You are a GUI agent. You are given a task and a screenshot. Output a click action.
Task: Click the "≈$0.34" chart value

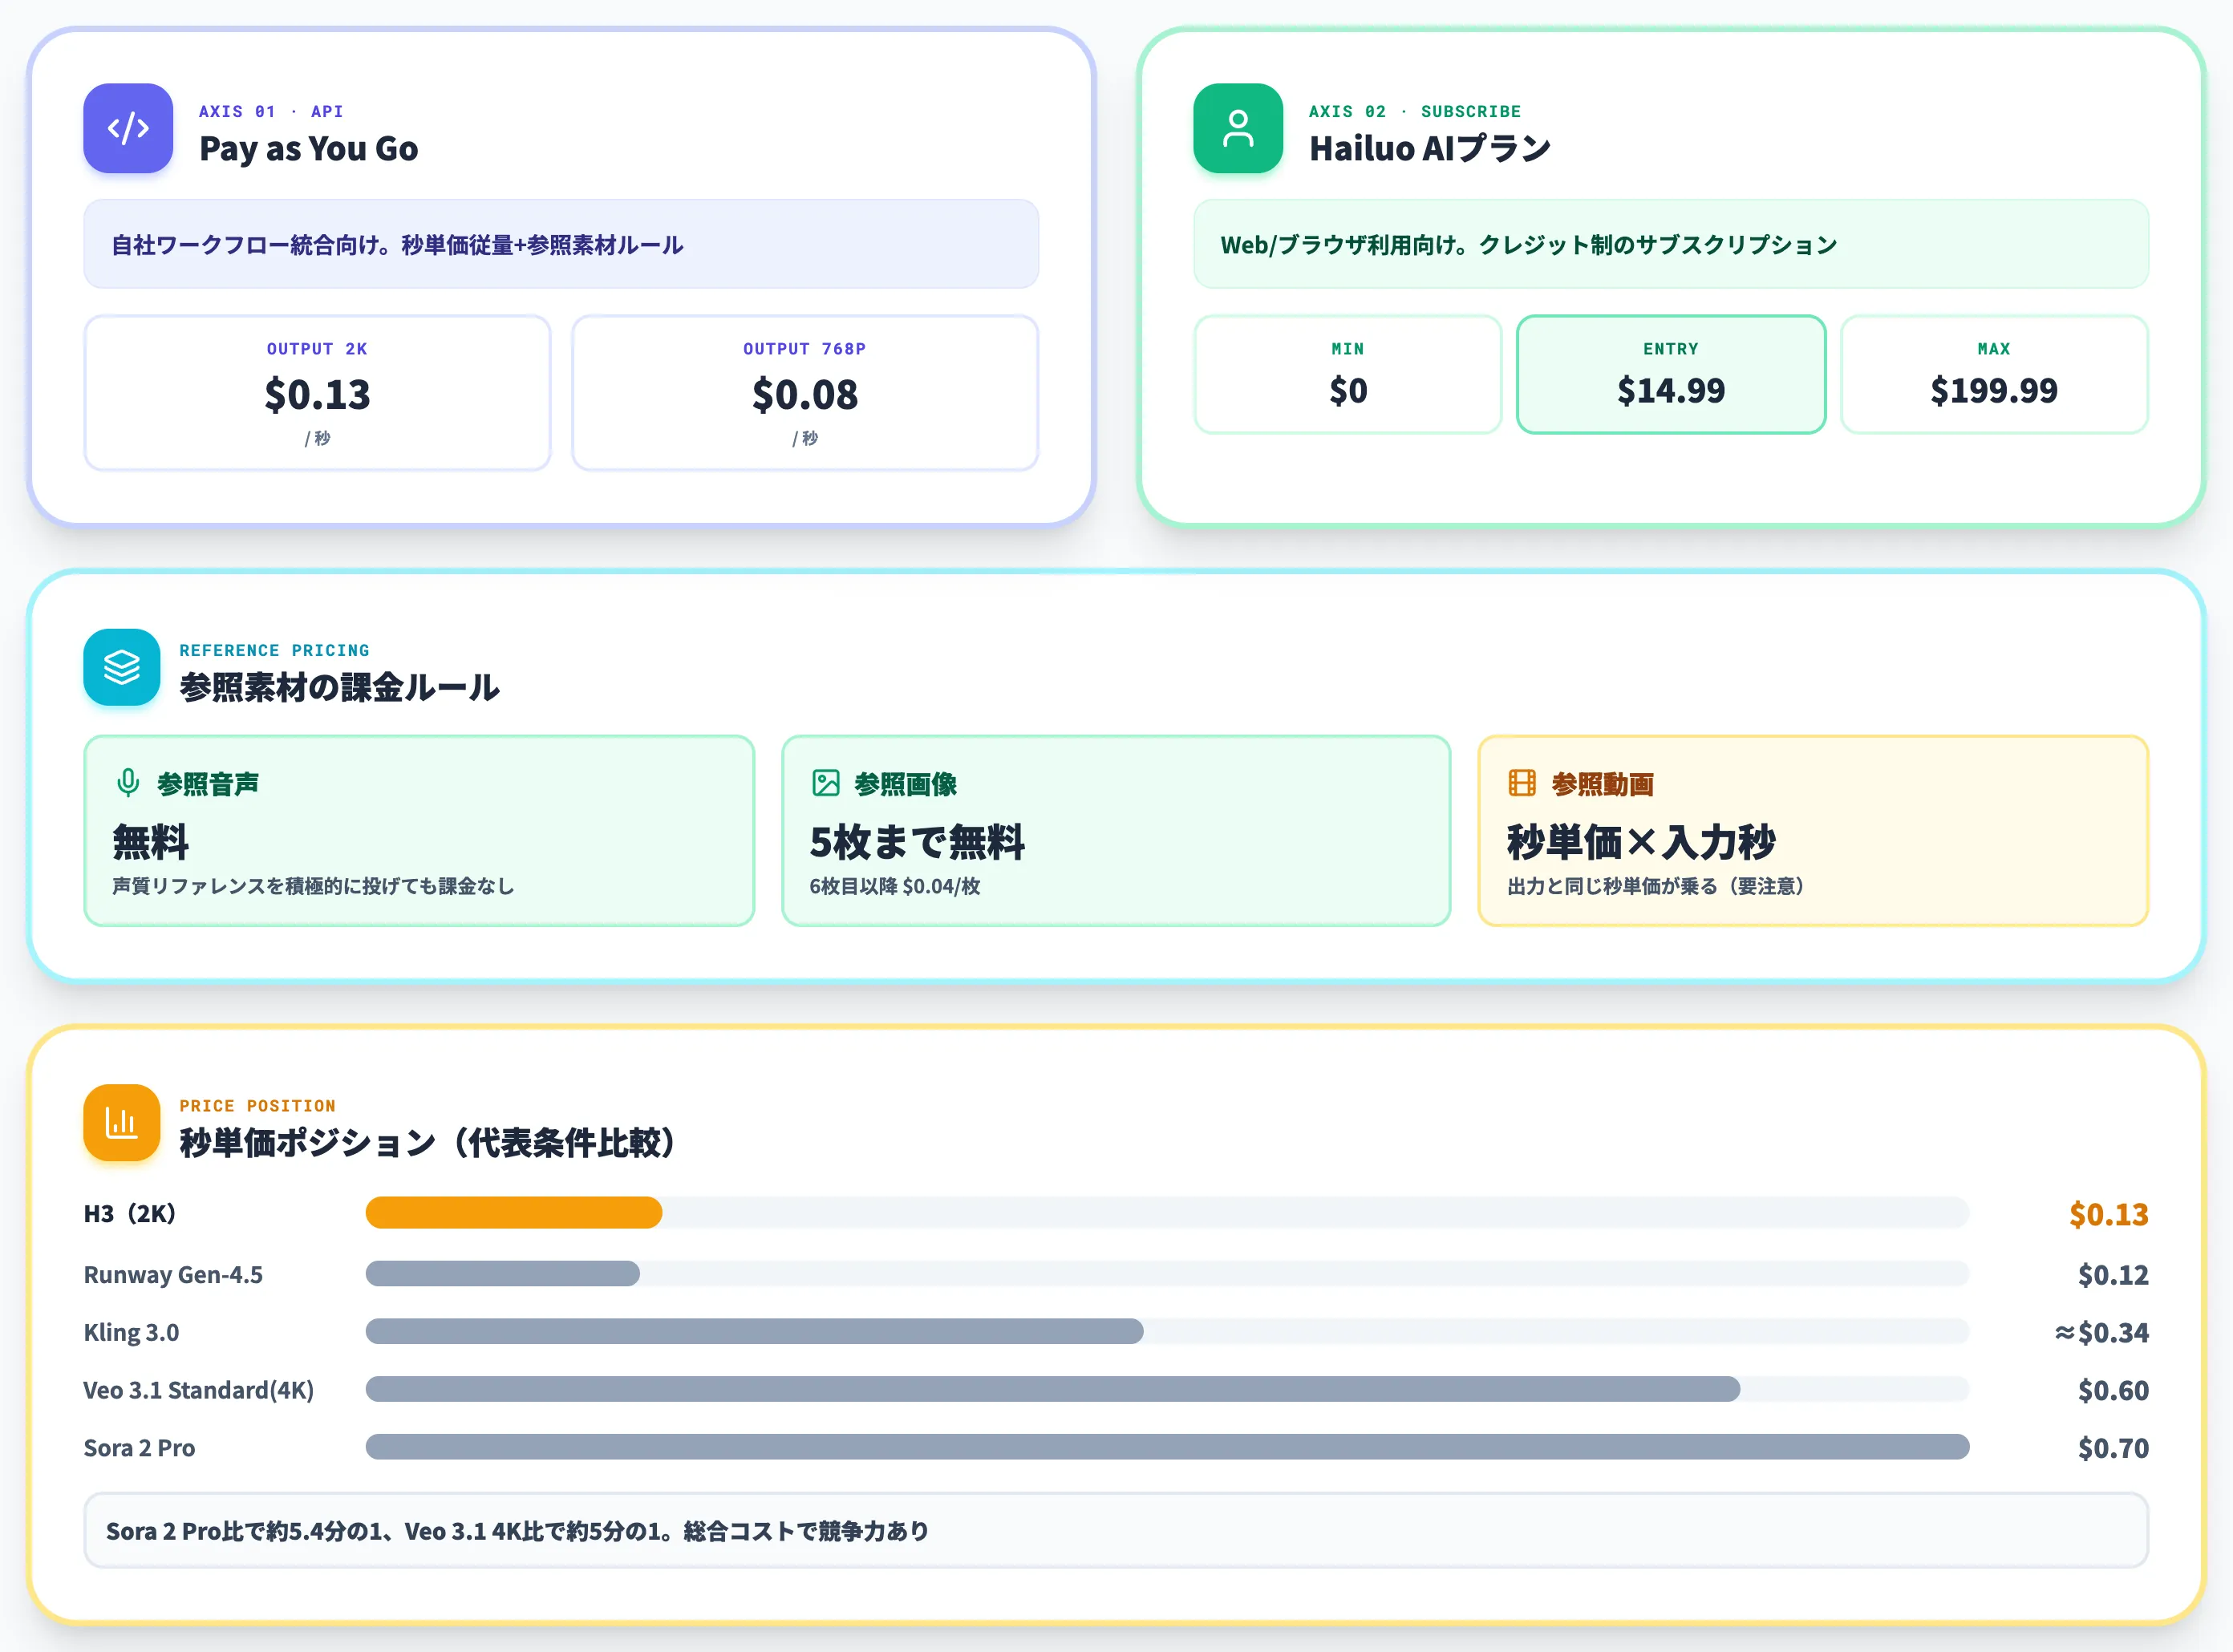[x=2101, y=1333]
